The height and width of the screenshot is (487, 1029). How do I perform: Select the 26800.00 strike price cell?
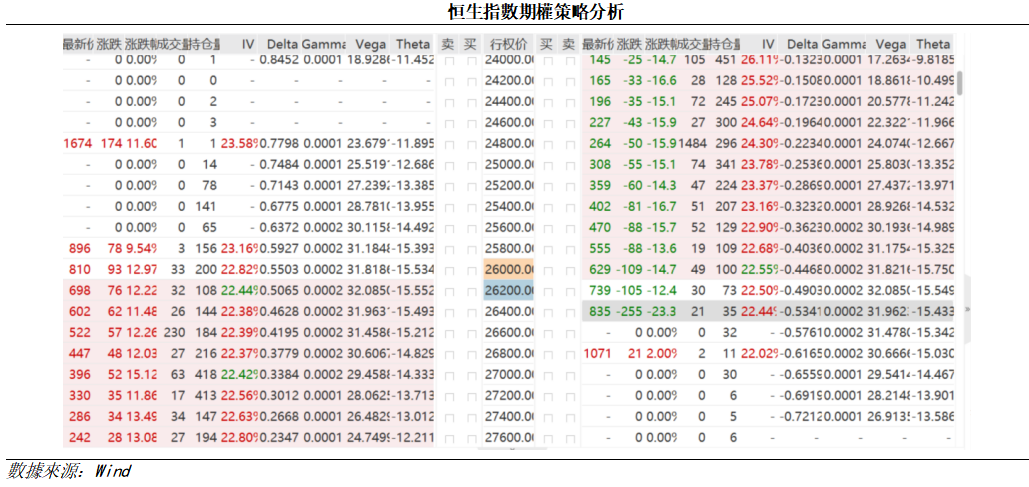click(x=509, y=354)
